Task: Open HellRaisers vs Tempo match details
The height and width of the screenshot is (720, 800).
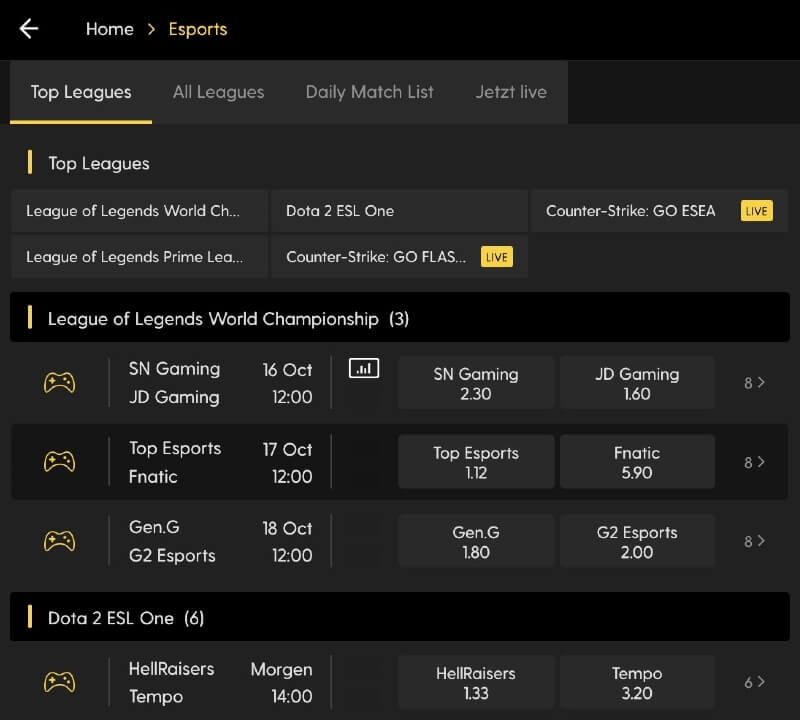Action: [171, 682]
